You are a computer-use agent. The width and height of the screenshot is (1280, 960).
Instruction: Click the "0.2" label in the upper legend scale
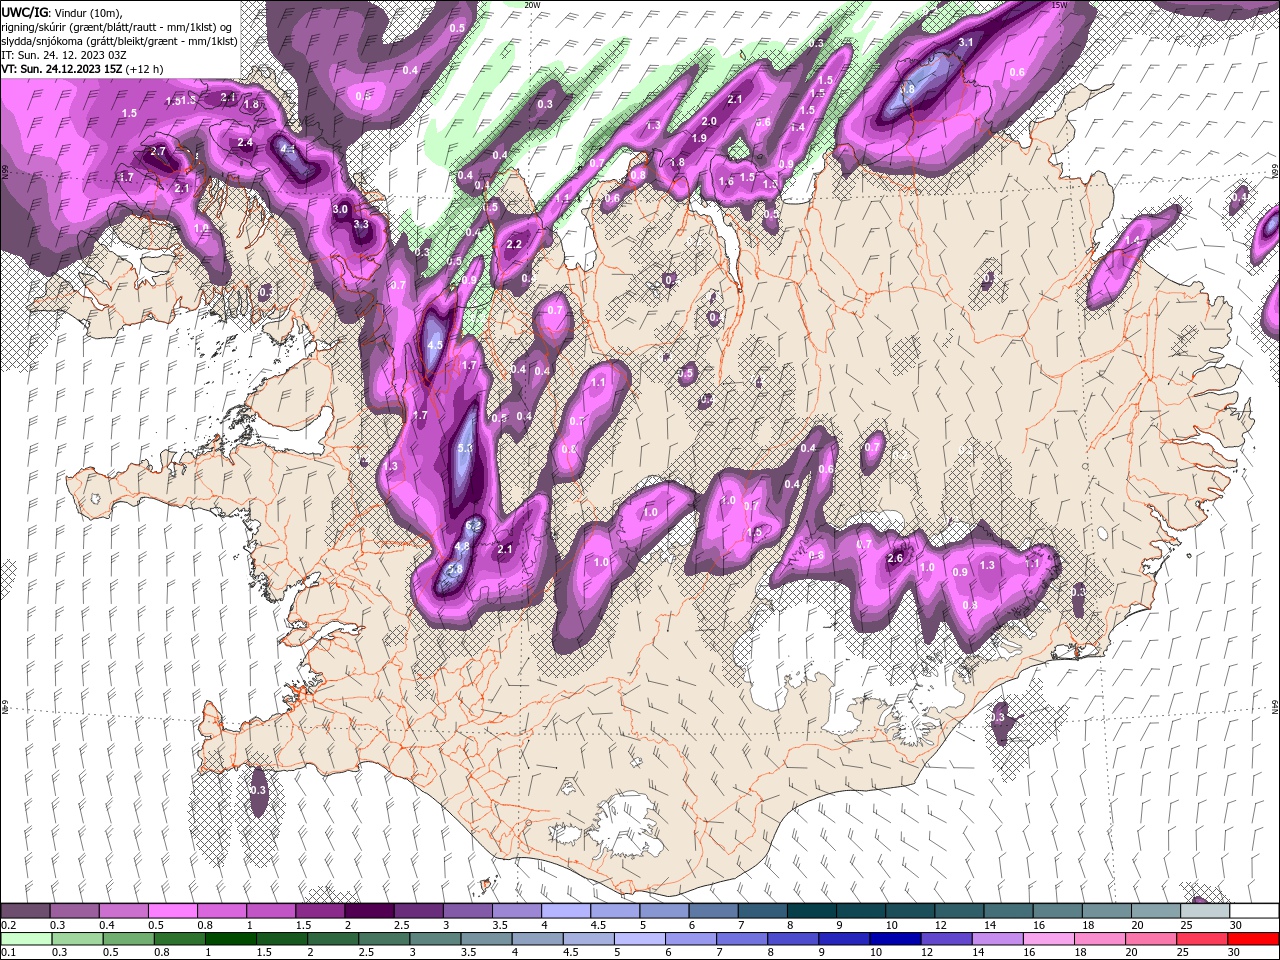click(x=9, y=925)
